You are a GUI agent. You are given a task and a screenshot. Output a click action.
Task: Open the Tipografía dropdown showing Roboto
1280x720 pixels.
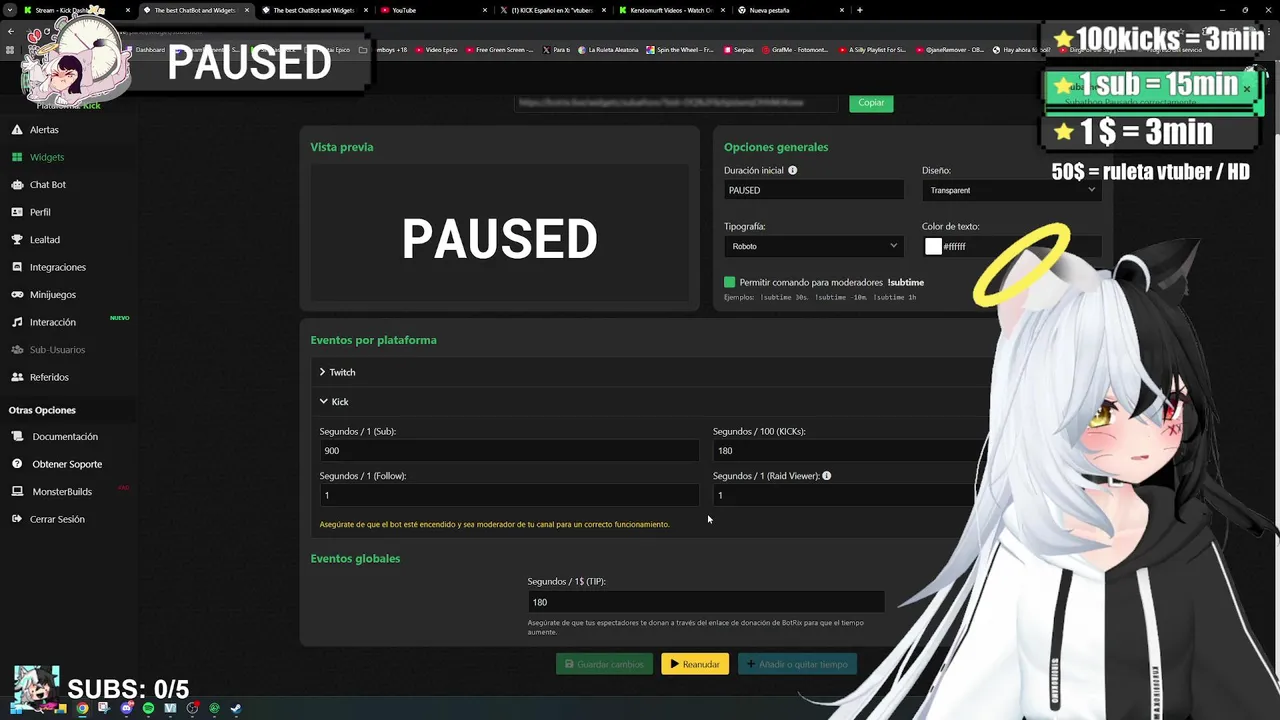click(x=813, y=246)
